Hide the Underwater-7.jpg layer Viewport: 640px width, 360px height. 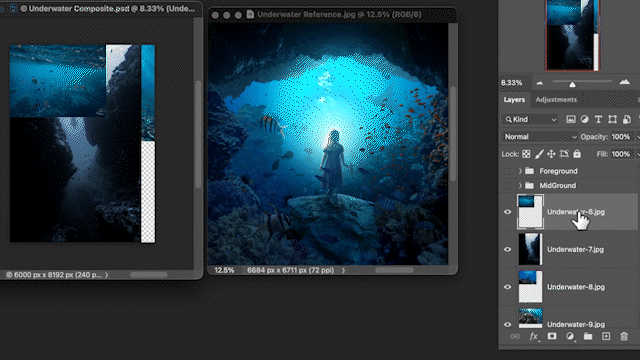tap(507, 249)
